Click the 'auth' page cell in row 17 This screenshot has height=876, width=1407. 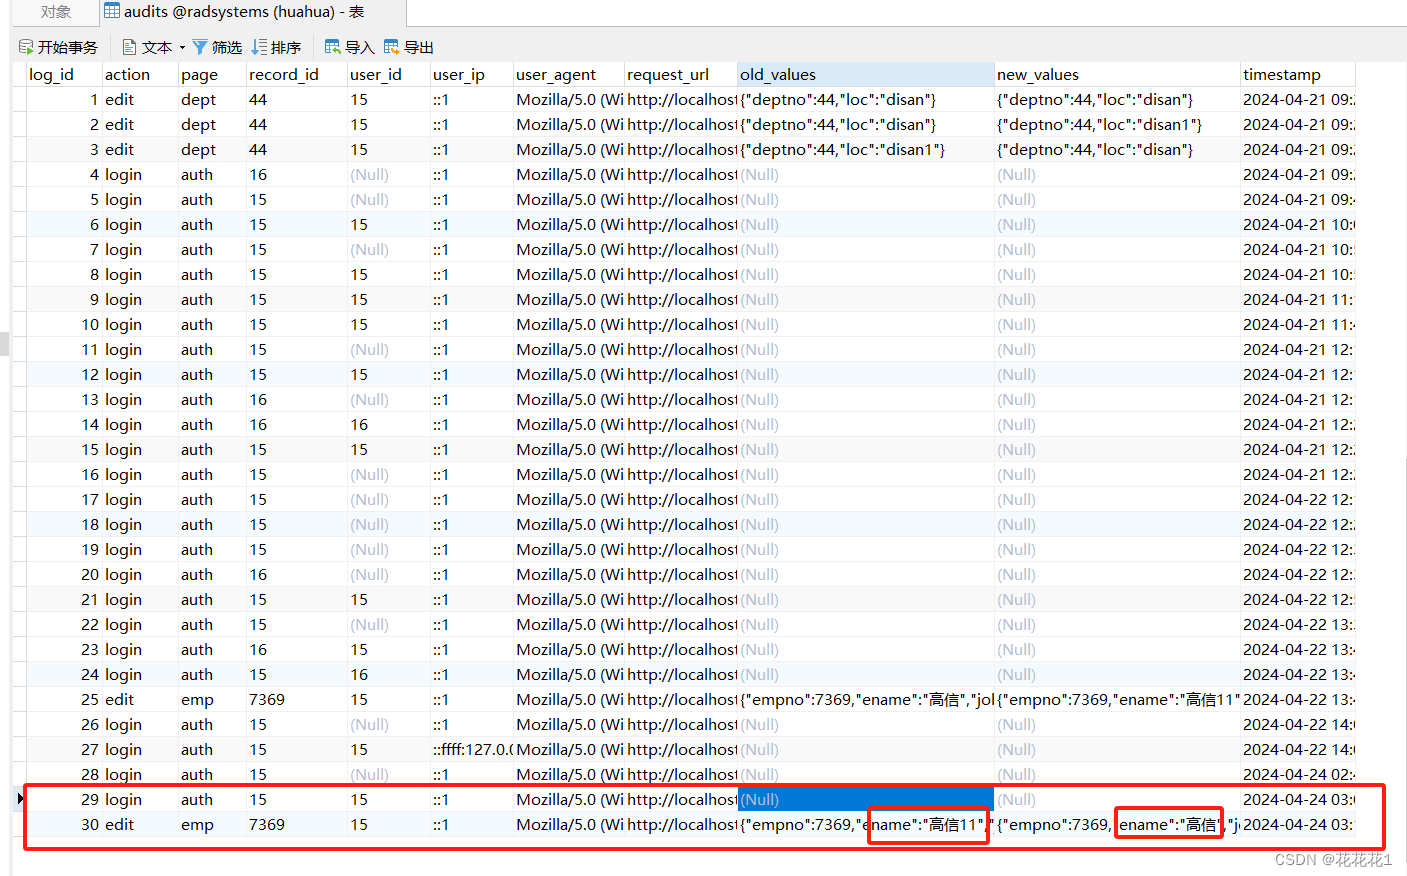pos(212,499)
